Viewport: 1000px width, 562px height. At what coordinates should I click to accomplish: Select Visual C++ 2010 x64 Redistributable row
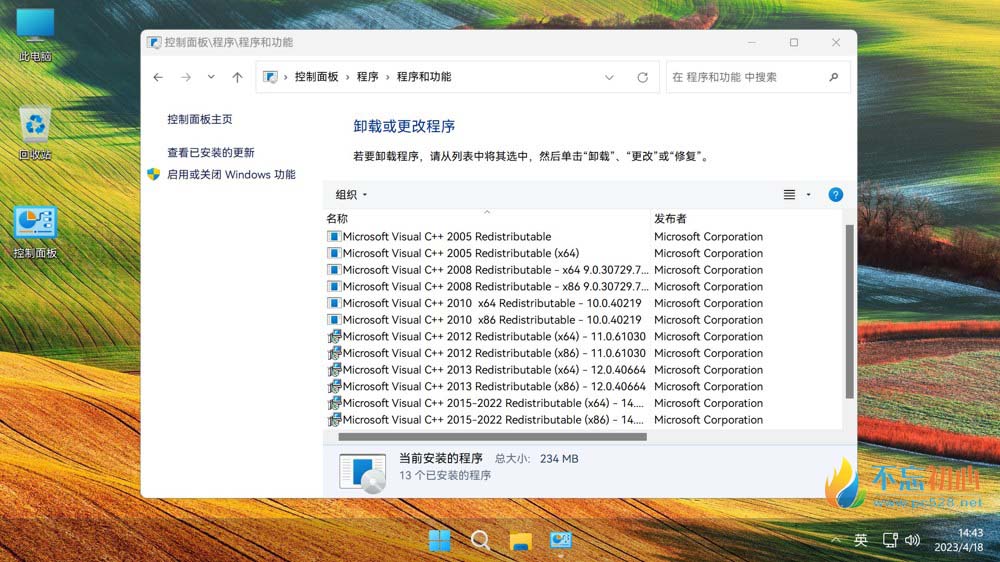coord(584,303)
